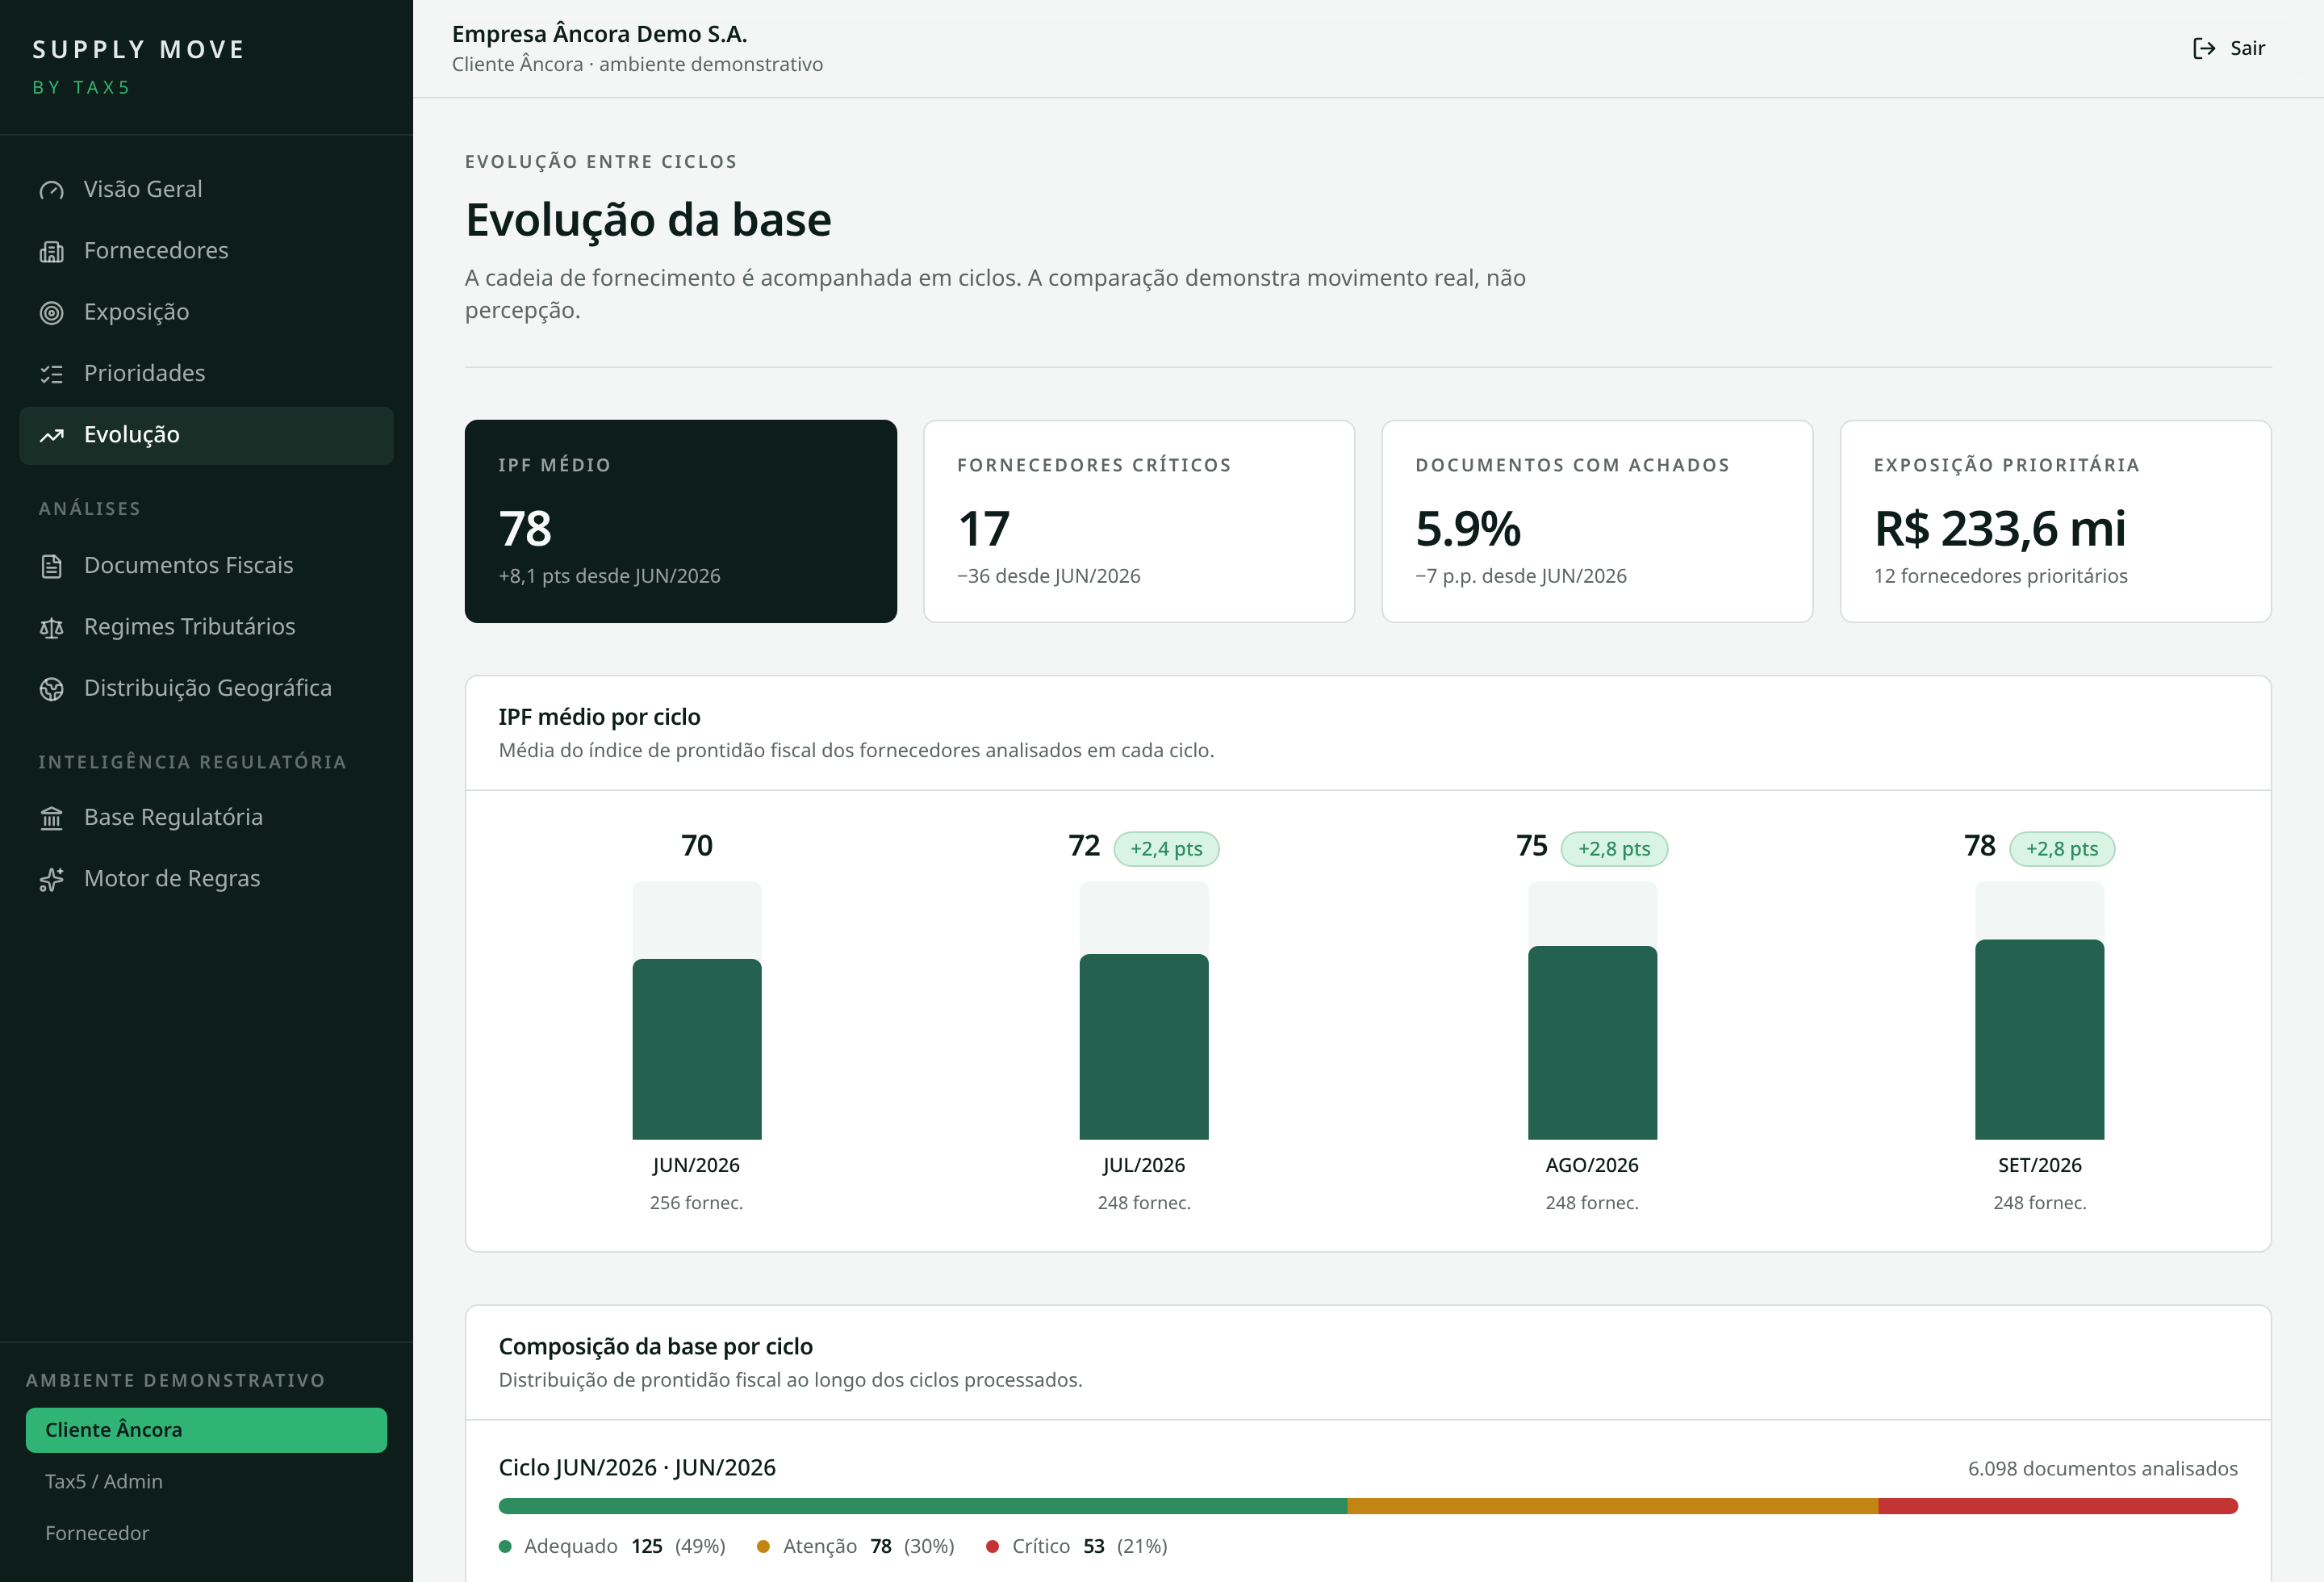This screenshot has width=2324, height=1582.
Task: Click the red Crítico bar segment
Action: pos(2057,1506)
